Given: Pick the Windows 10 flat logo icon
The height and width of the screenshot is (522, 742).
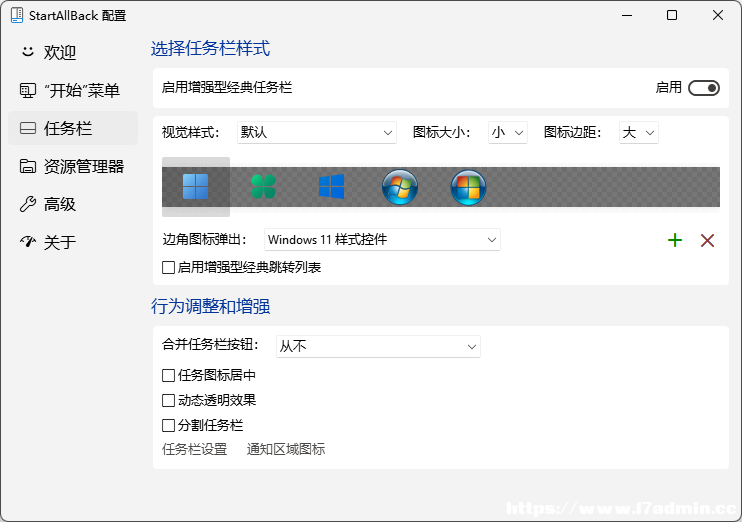Looking at the screenshot, I should click(x=331, y=186).
